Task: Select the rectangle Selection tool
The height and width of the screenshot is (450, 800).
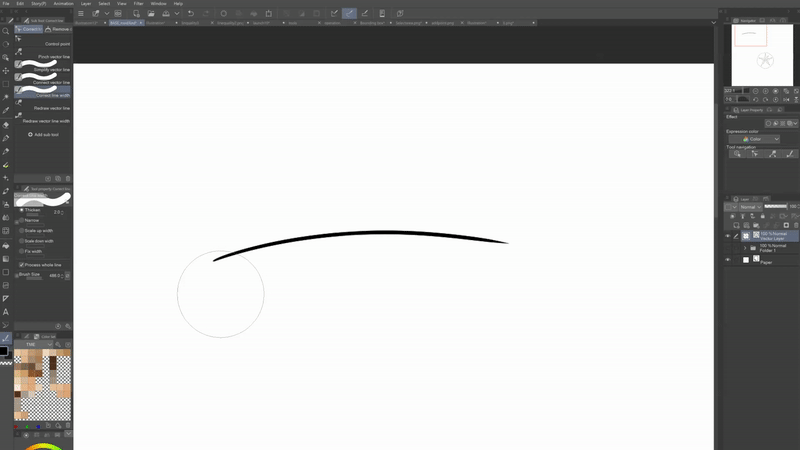Action: 6,84
